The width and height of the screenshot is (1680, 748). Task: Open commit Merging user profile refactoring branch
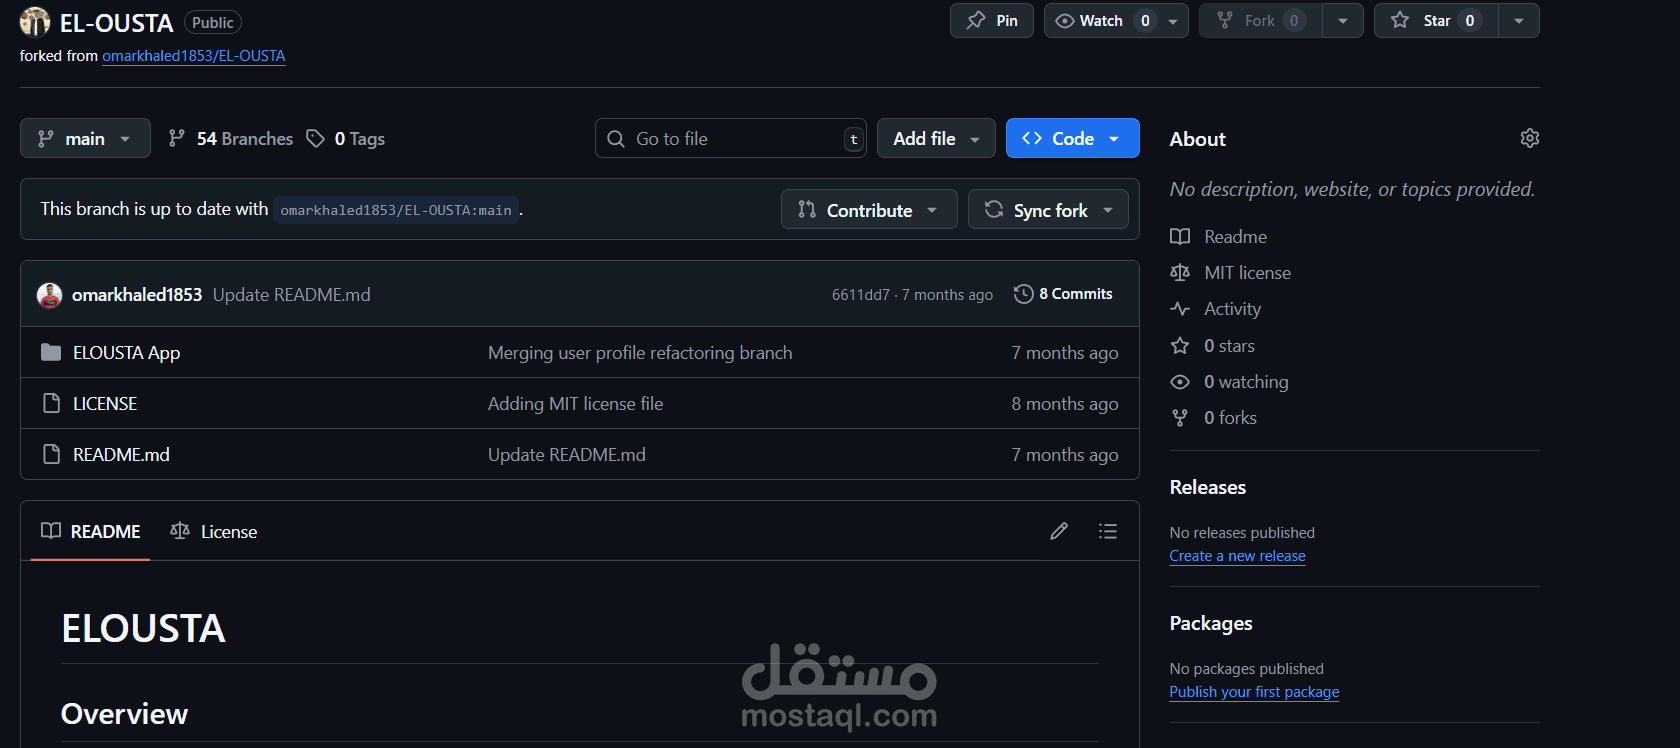[x=640, y=352]
